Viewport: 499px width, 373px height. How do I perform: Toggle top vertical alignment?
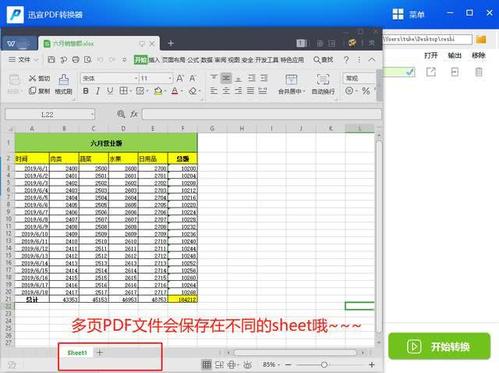tap(214, 78)
